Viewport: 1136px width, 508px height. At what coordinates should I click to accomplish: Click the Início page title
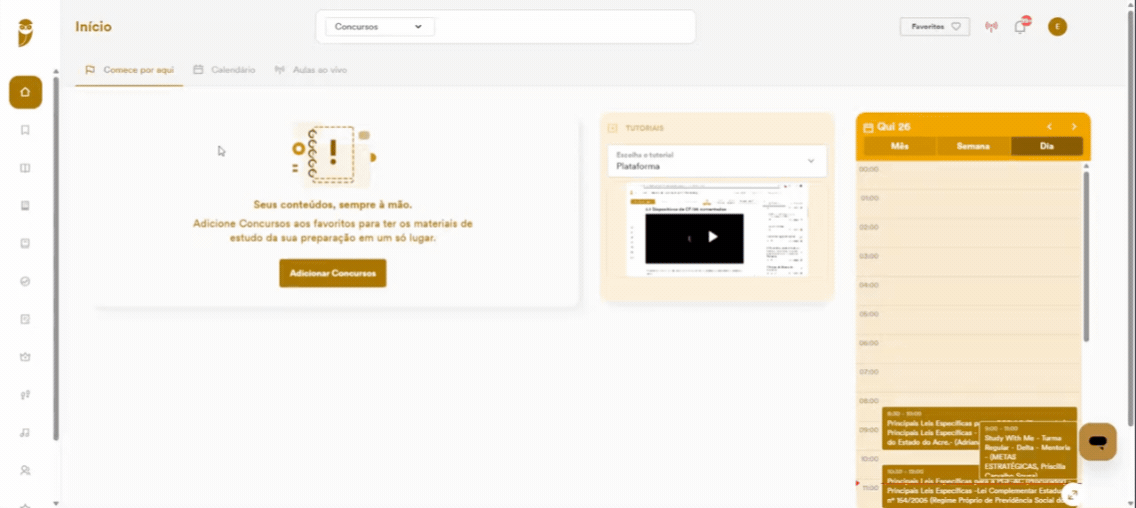coord(93,27)
